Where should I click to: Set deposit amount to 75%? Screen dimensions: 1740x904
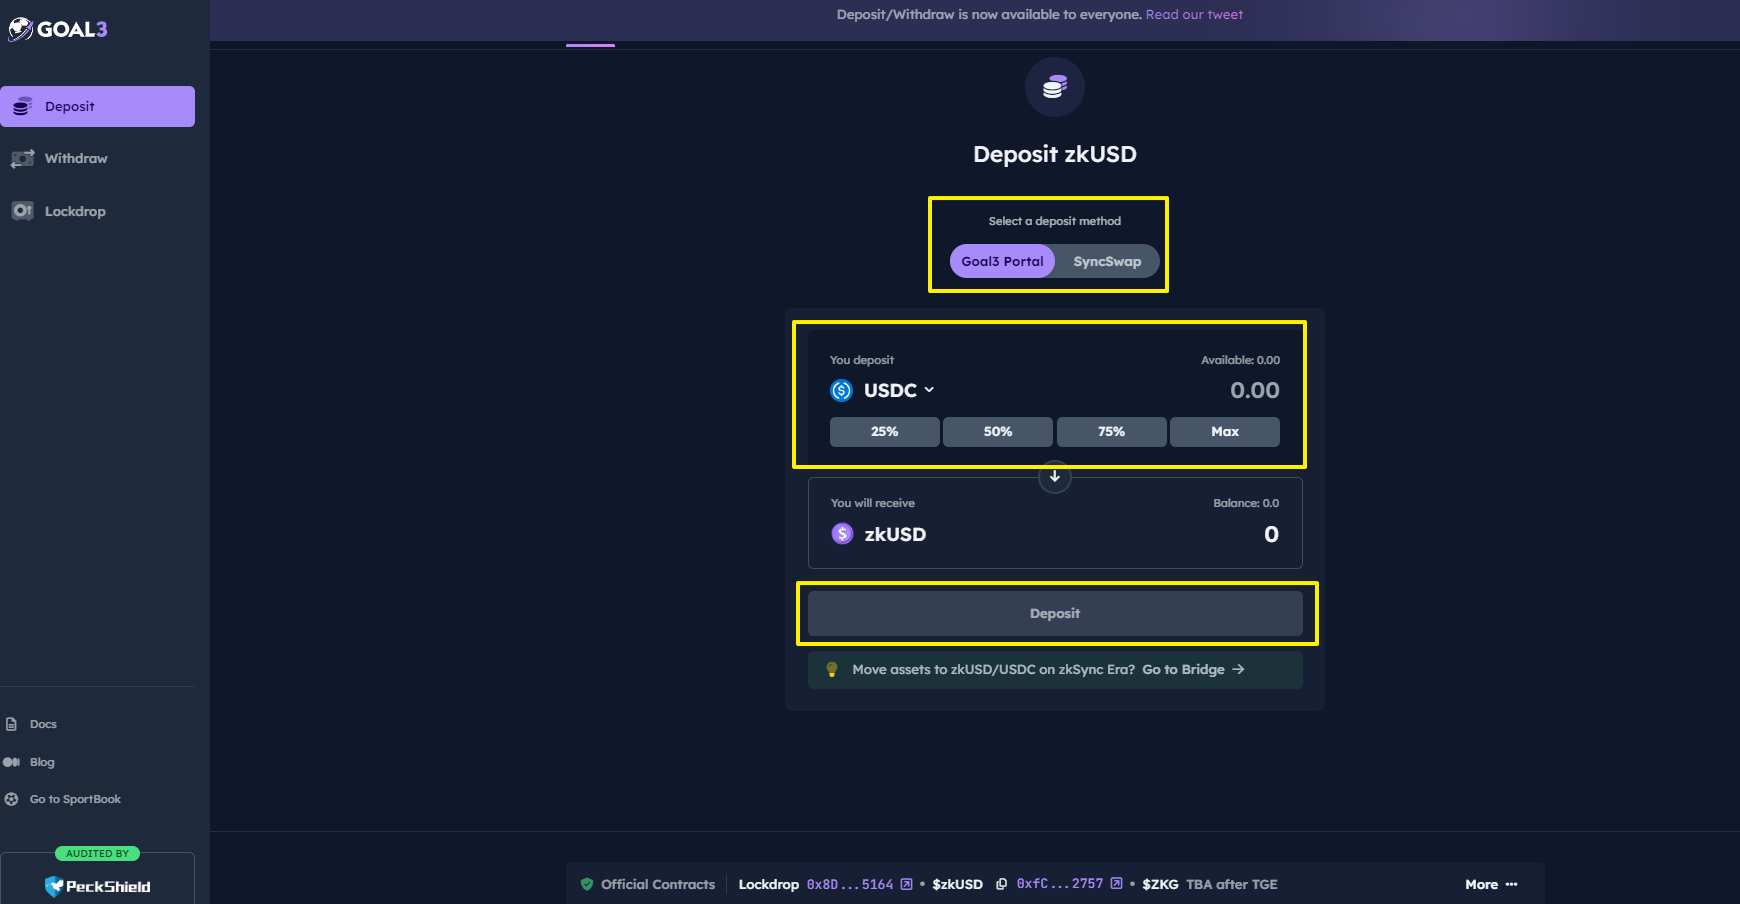1111,432
